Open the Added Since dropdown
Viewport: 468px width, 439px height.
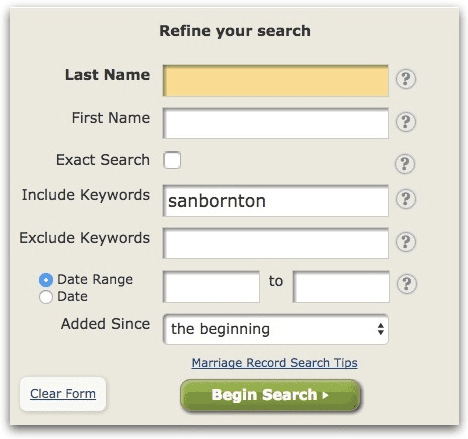[x=275, y=329]
